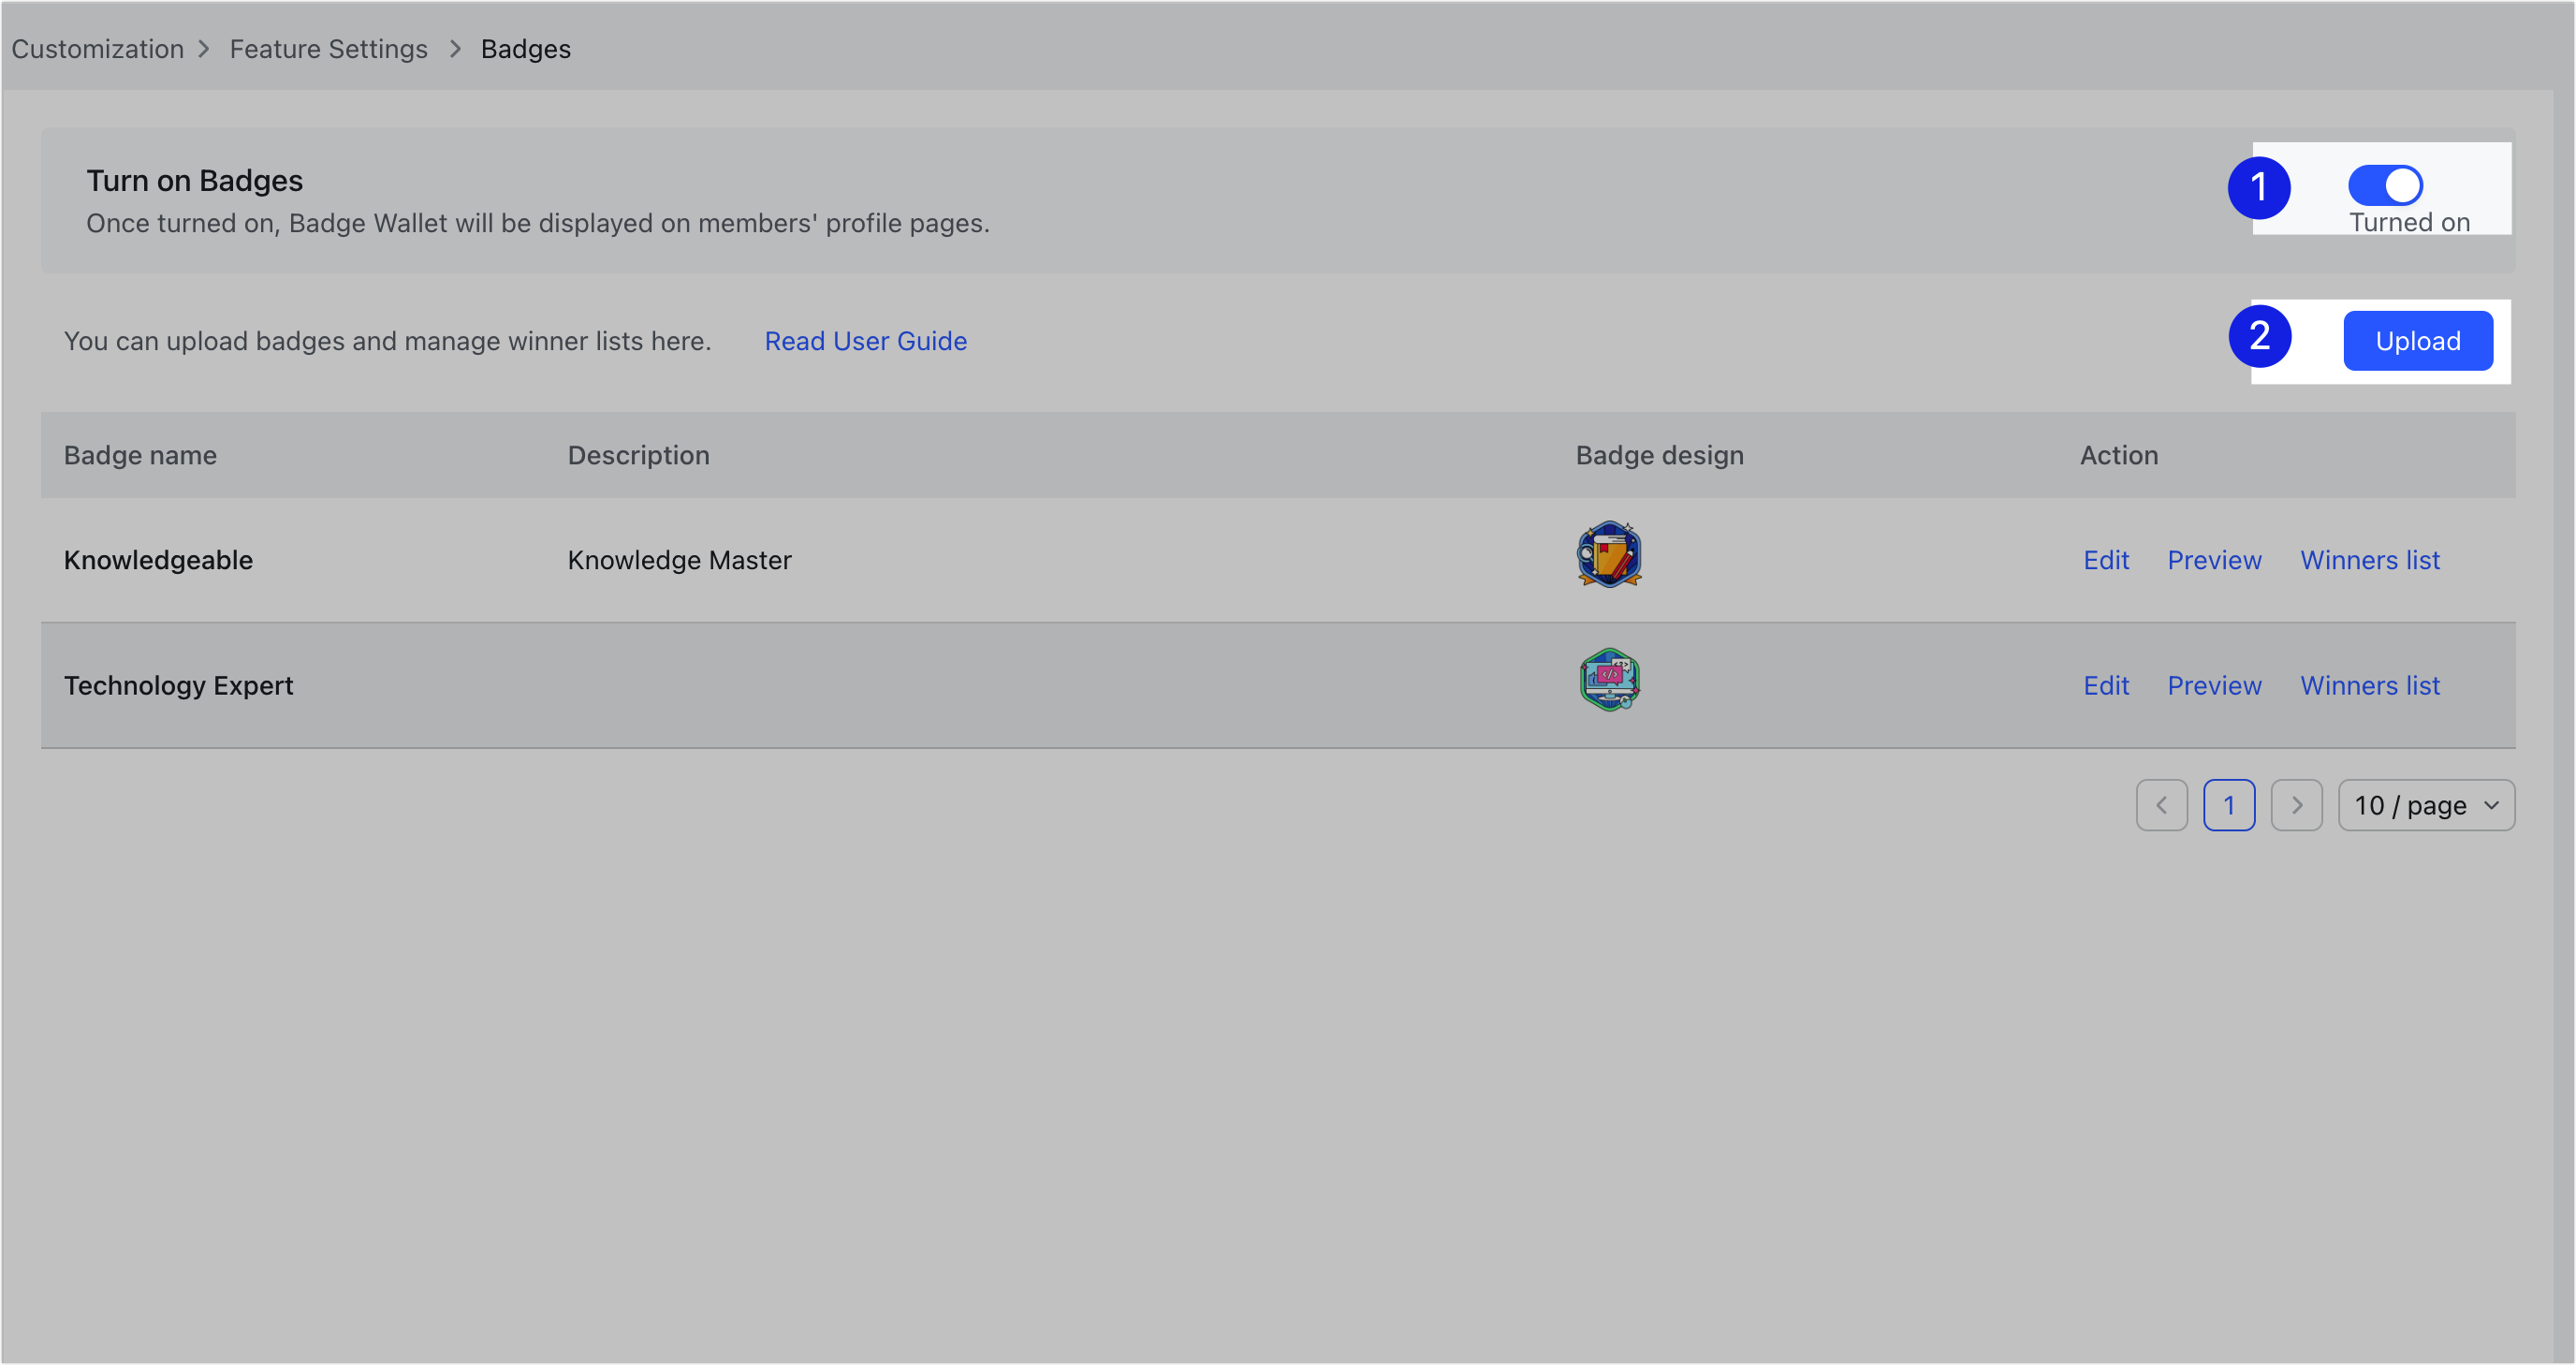Image resolution: width=2576 pixels, height=1365 pixels.
Task: Preview the Knowledgeable badge
Action: (x=2214, y=560)
